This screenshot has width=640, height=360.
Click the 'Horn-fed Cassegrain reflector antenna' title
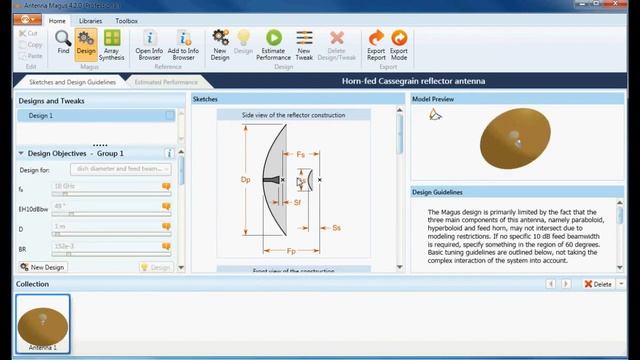pos(413,81)
